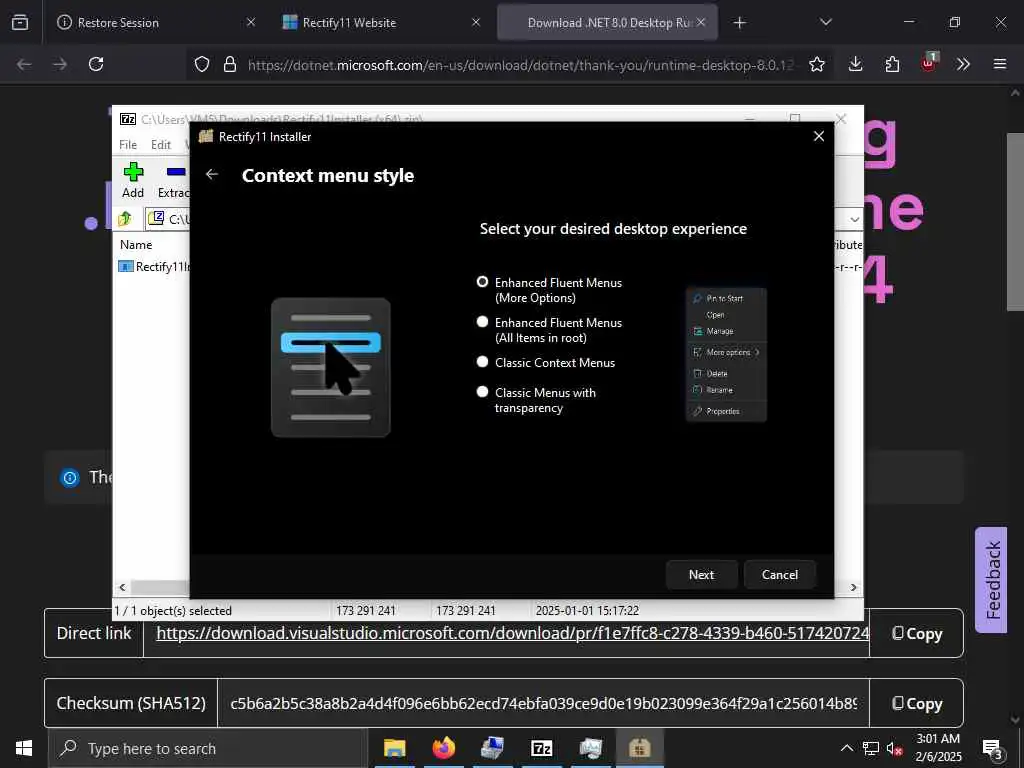Open a new browser tab
This screenshot has width=1024, height=768.
739,23
